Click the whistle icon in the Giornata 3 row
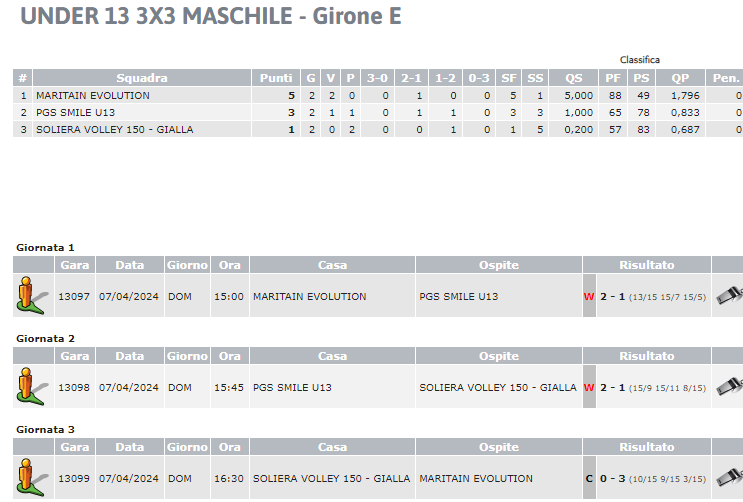Image resolution: width=743 pixels, height=502 pixels. 729,477
